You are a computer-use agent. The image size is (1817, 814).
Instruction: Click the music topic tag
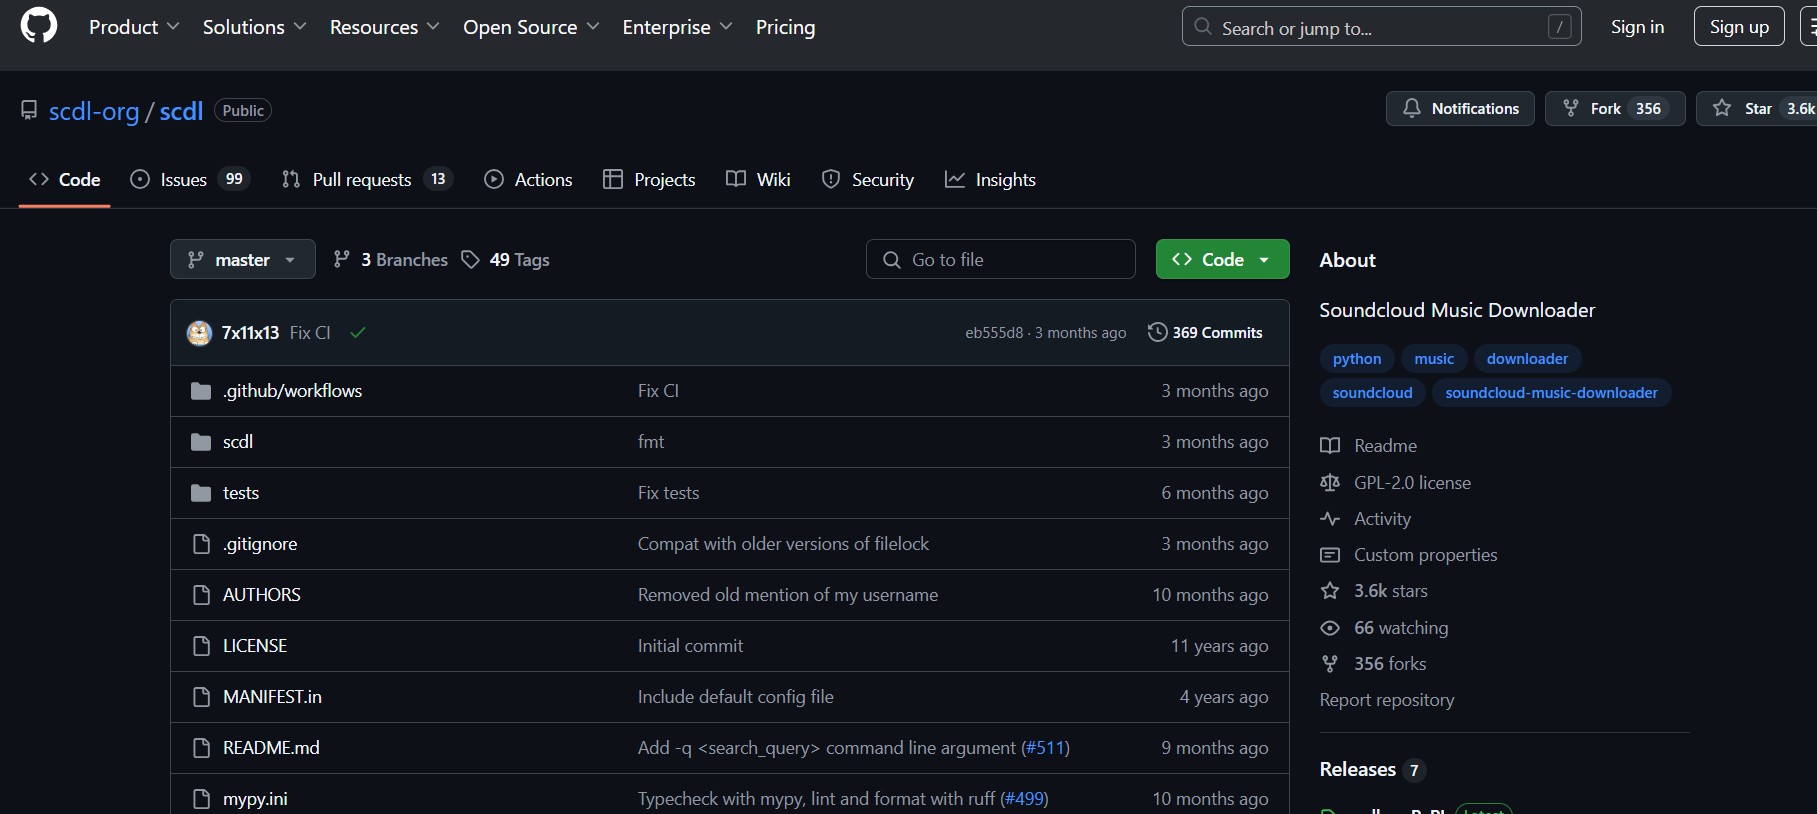click(1434, 359)
